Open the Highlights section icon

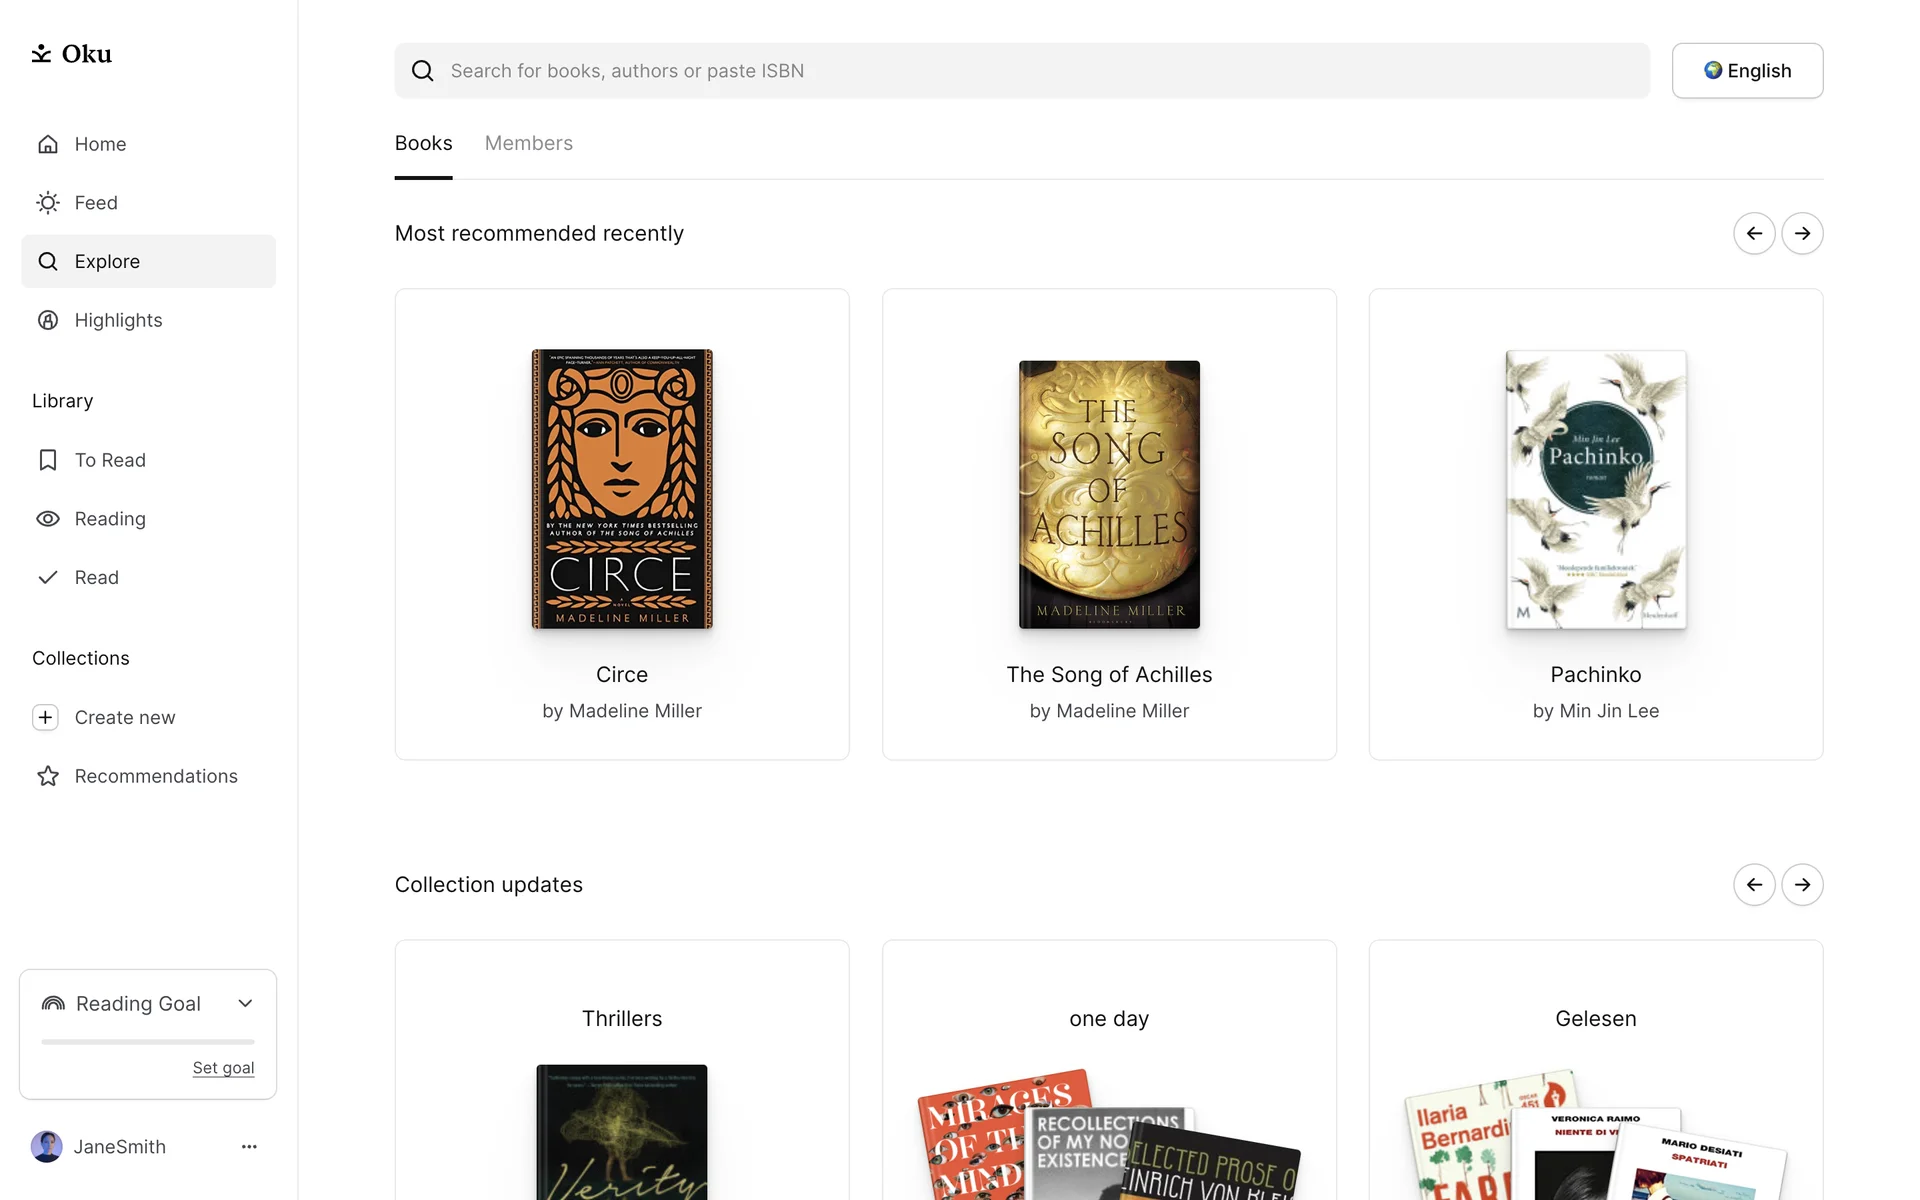[x=48, y=320]
